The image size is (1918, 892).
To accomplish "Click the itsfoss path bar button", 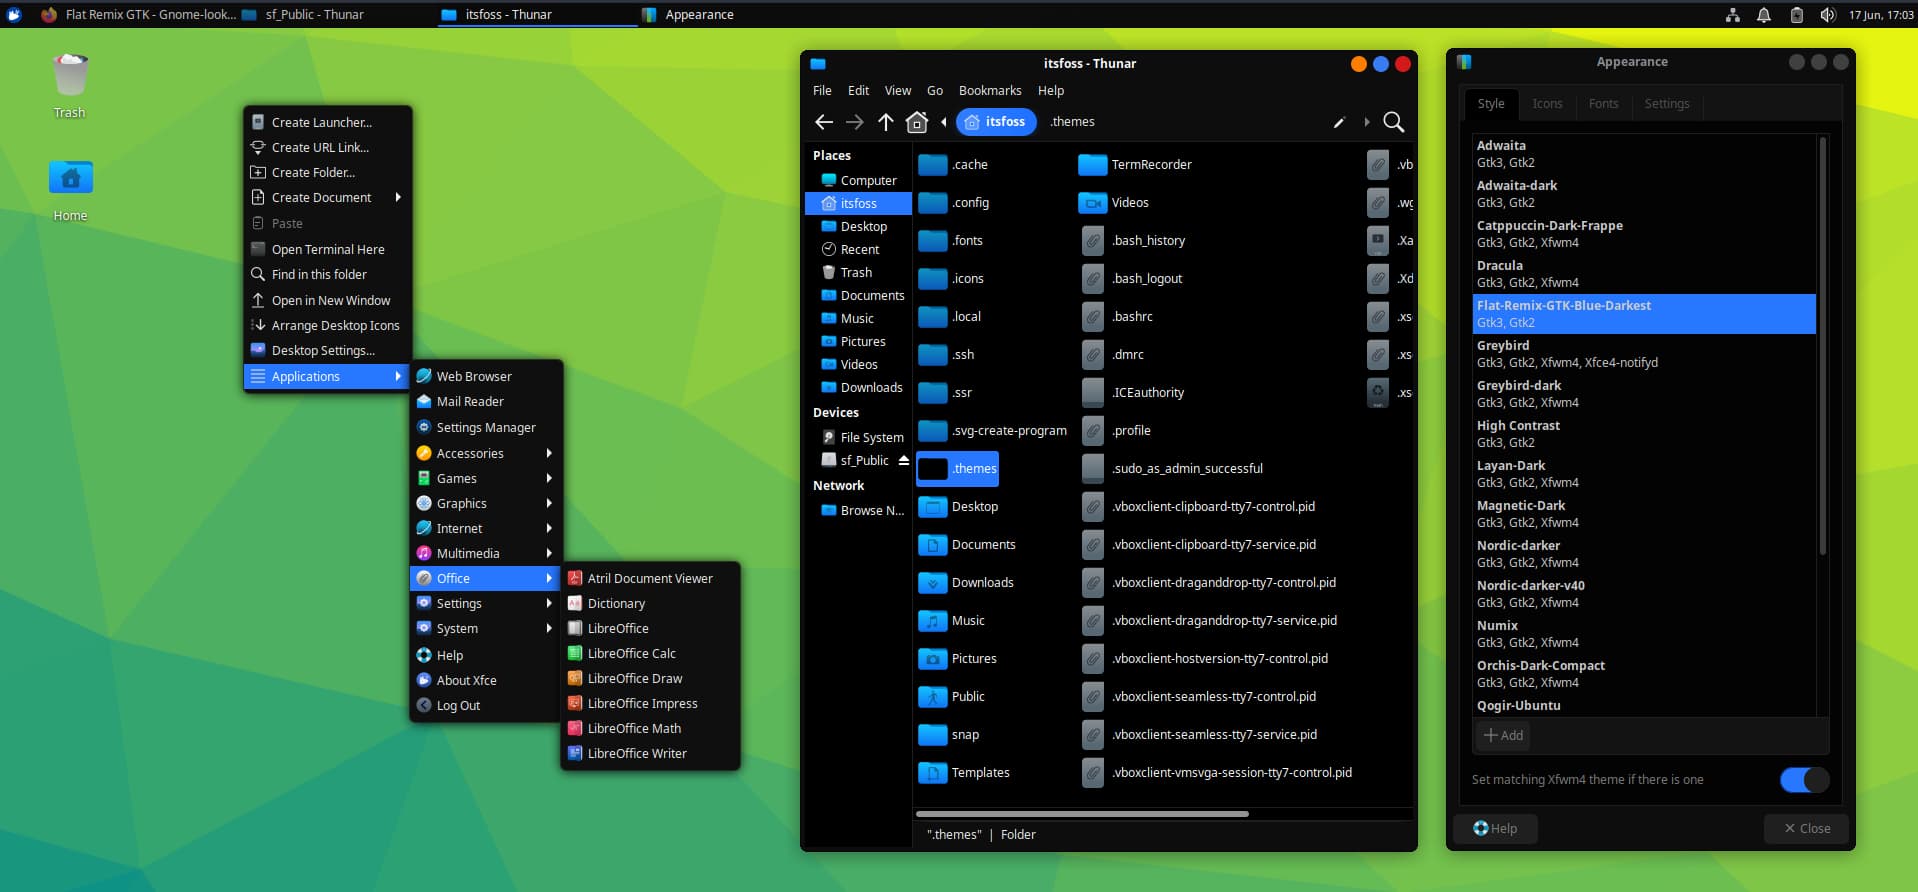I will 995,122.
